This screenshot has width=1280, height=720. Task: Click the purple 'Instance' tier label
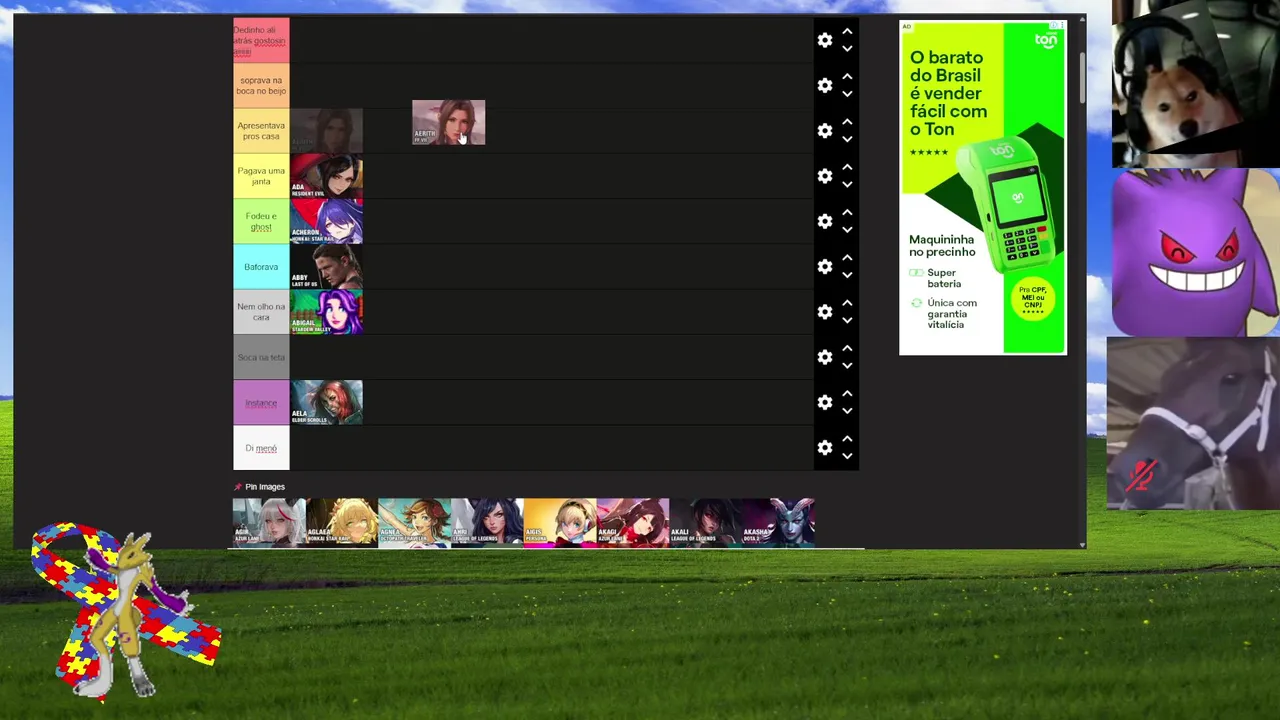(x=261, y=402)
